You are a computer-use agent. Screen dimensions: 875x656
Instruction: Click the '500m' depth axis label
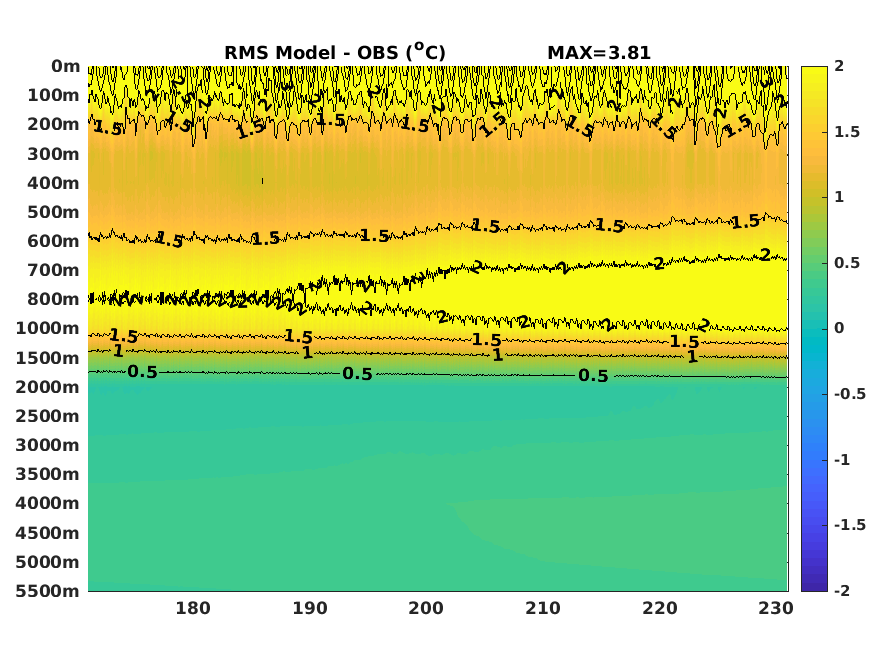click(54, 212)
